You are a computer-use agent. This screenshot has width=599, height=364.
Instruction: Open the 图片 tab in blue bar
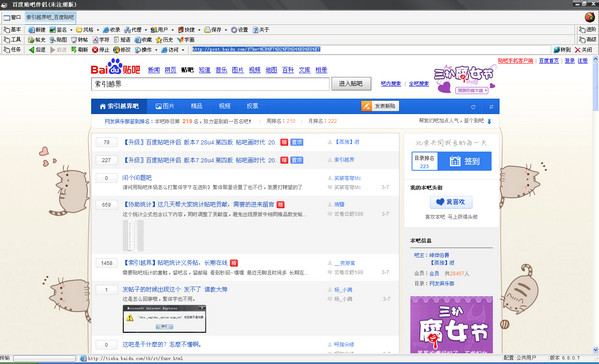[165, 106]
